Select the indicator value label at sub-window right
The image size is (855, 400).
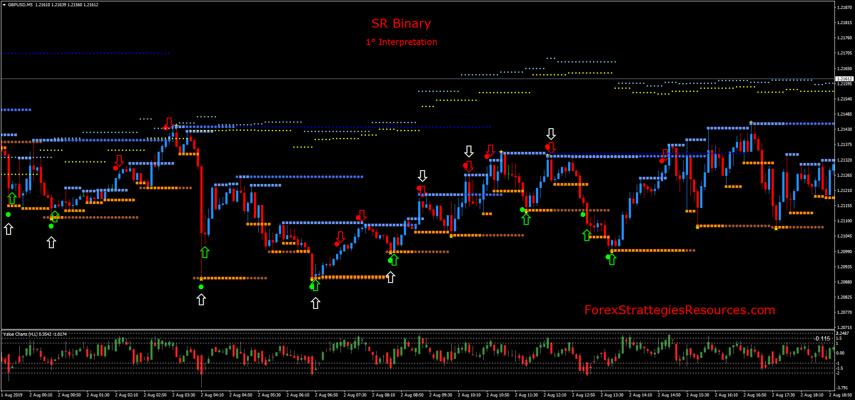822,339
